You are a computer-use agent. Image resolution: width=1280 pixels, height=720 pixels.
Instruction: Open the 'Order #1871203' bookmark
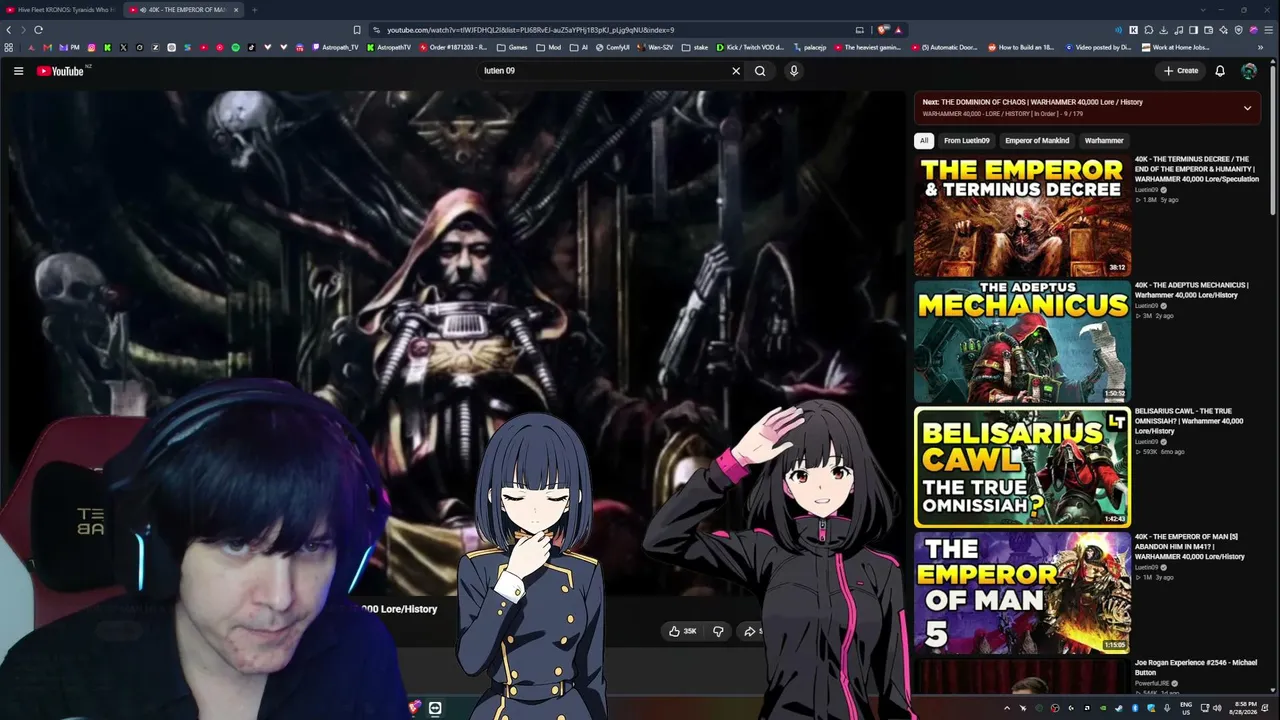[x=453, y=47]
